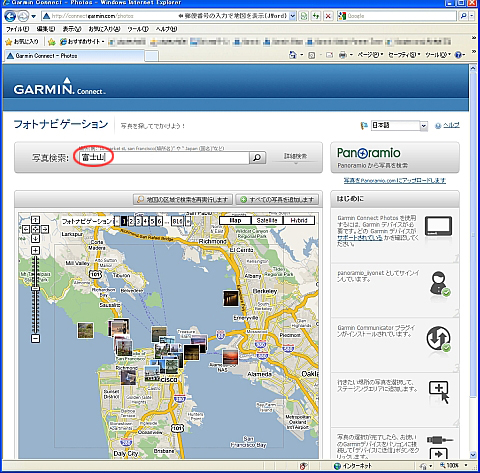This screenshot has height=473, width=480.
Task: Go to results page 816
Action: coord(177,221)
